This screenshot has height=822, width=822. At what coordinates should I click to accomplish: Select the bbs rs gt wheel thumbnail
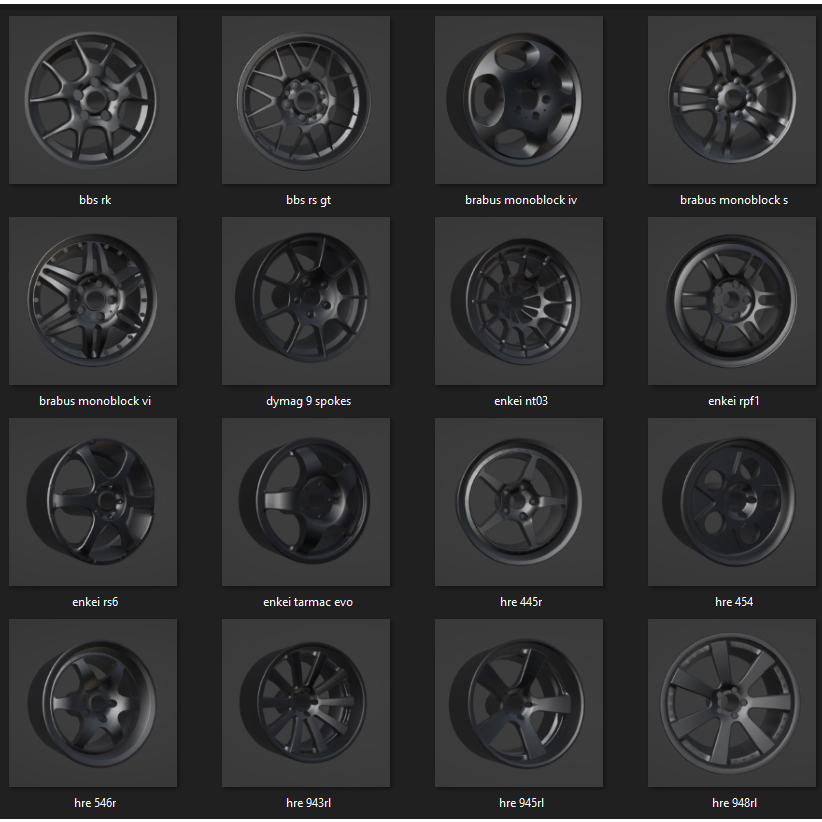306,100
